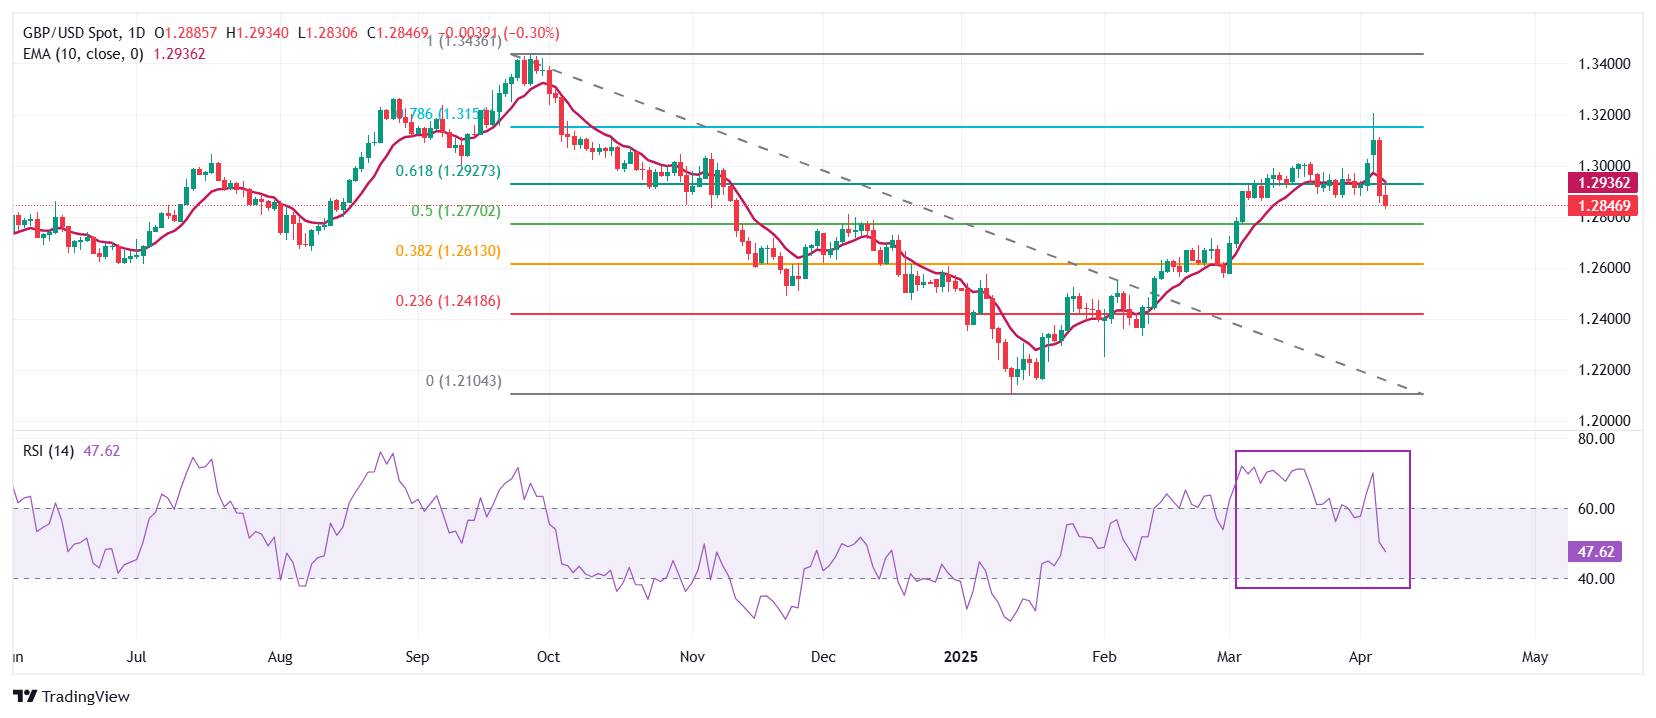Select the 0.5 (1.27702) Fibonacci label

coord(455,211)
